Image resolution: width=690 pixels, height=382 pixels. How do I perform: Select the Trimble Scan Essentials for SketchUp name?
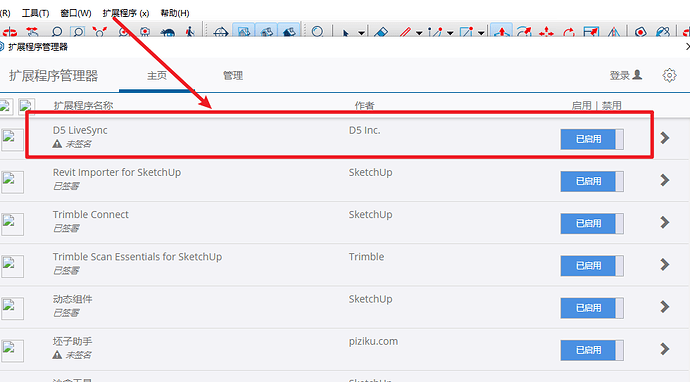137,257
